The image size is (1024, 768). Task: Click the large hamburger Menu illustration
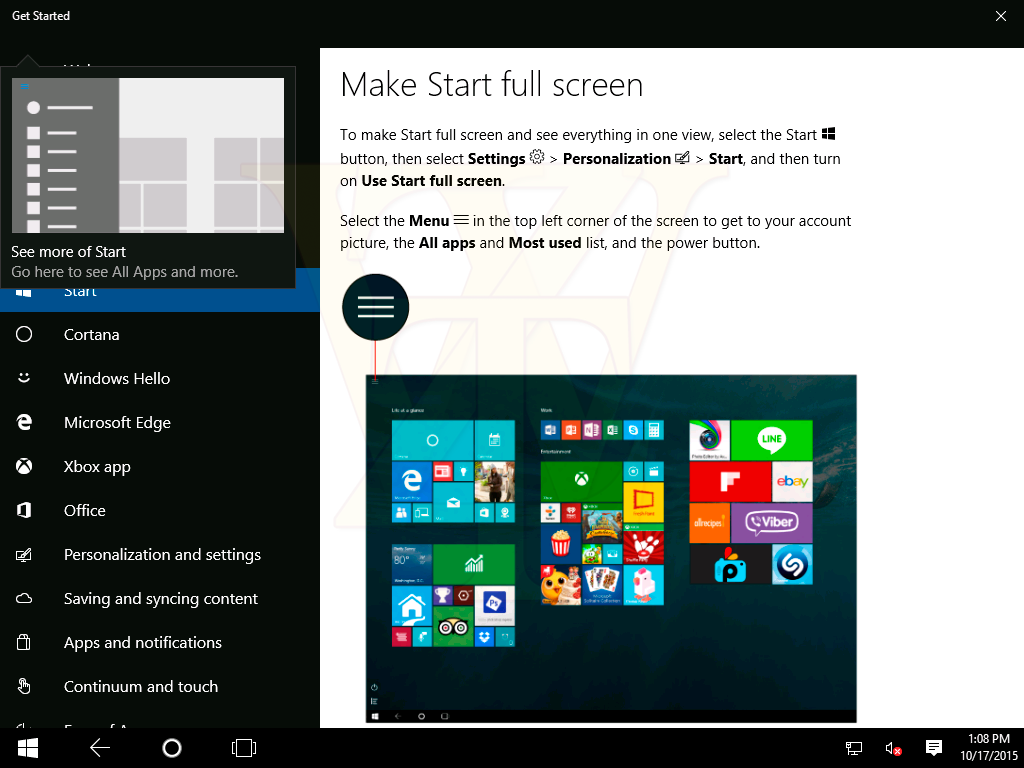375,307
